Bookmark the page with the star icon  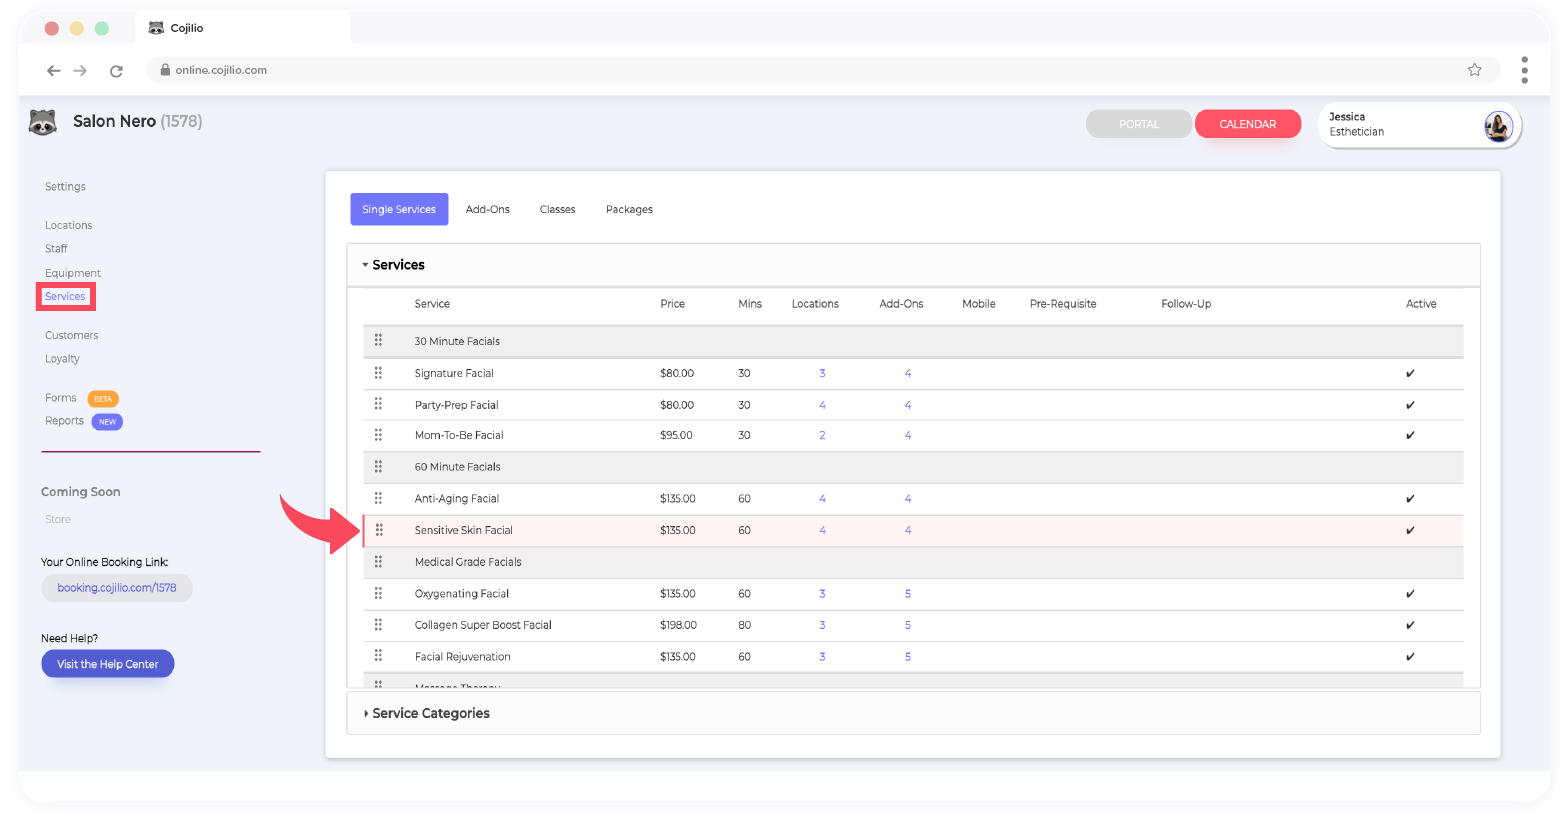tap(1474, 70)
